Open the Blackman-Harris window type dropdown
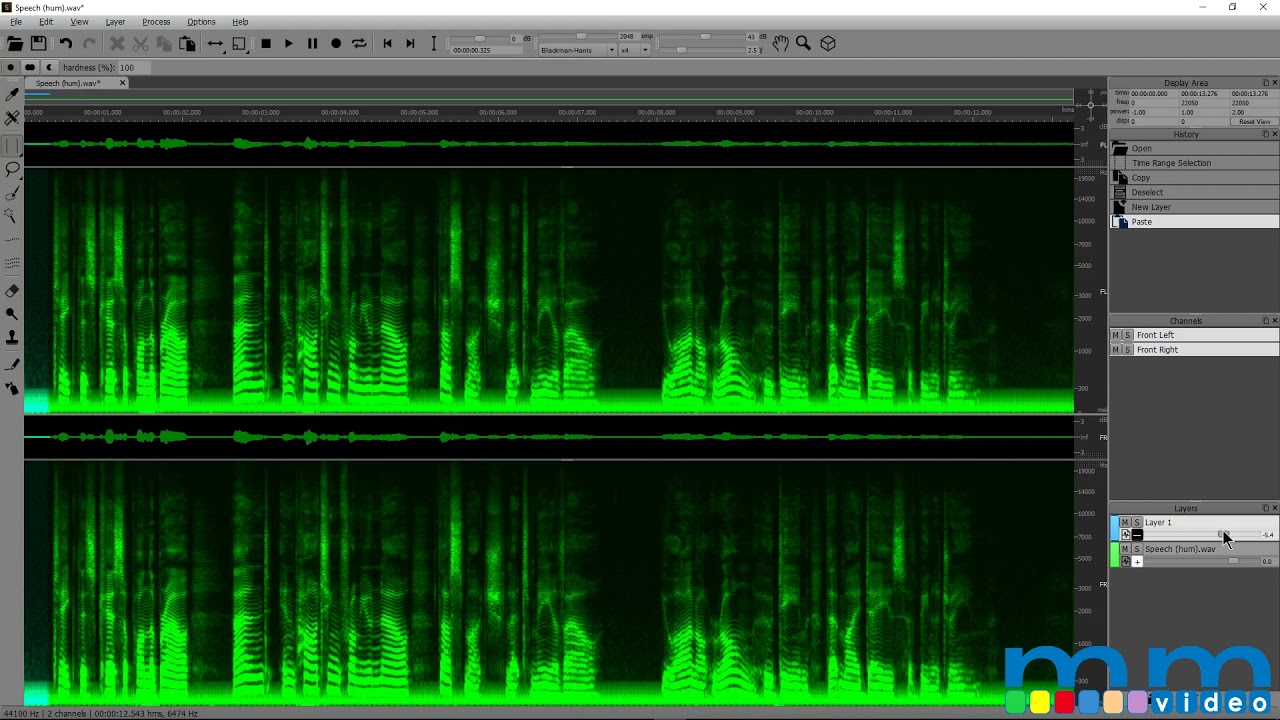The image size is (1280, 720). point(578,50)
